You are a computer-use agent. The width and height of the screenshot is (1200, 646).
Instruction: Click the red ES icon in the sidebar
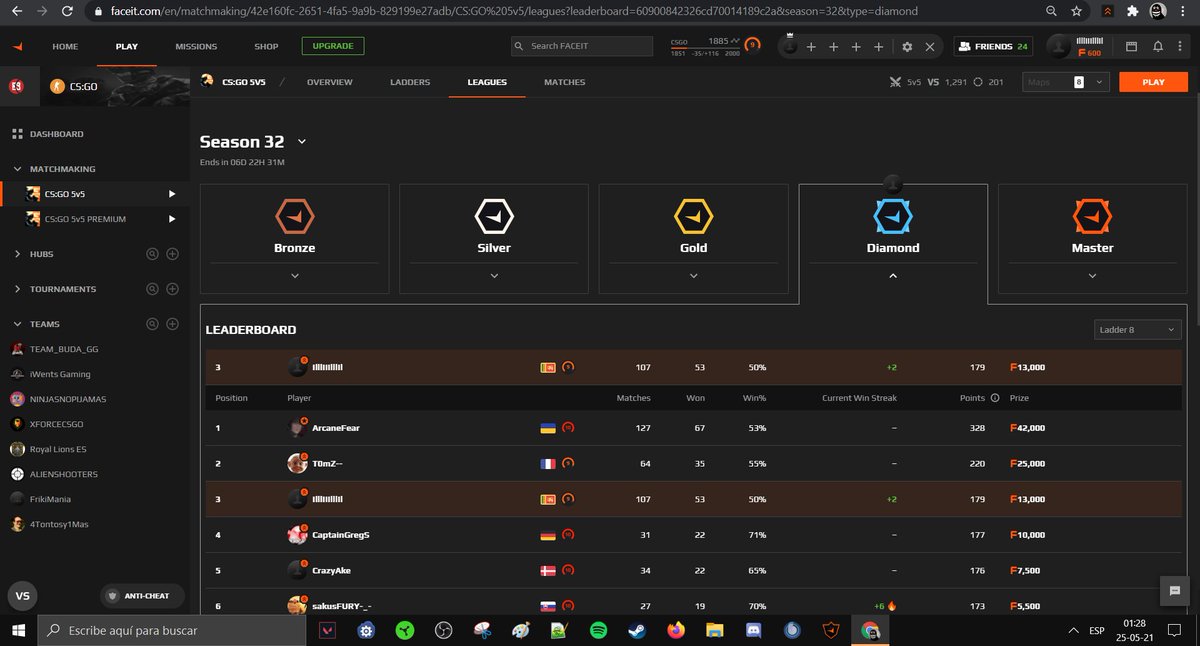pos(17,87)
